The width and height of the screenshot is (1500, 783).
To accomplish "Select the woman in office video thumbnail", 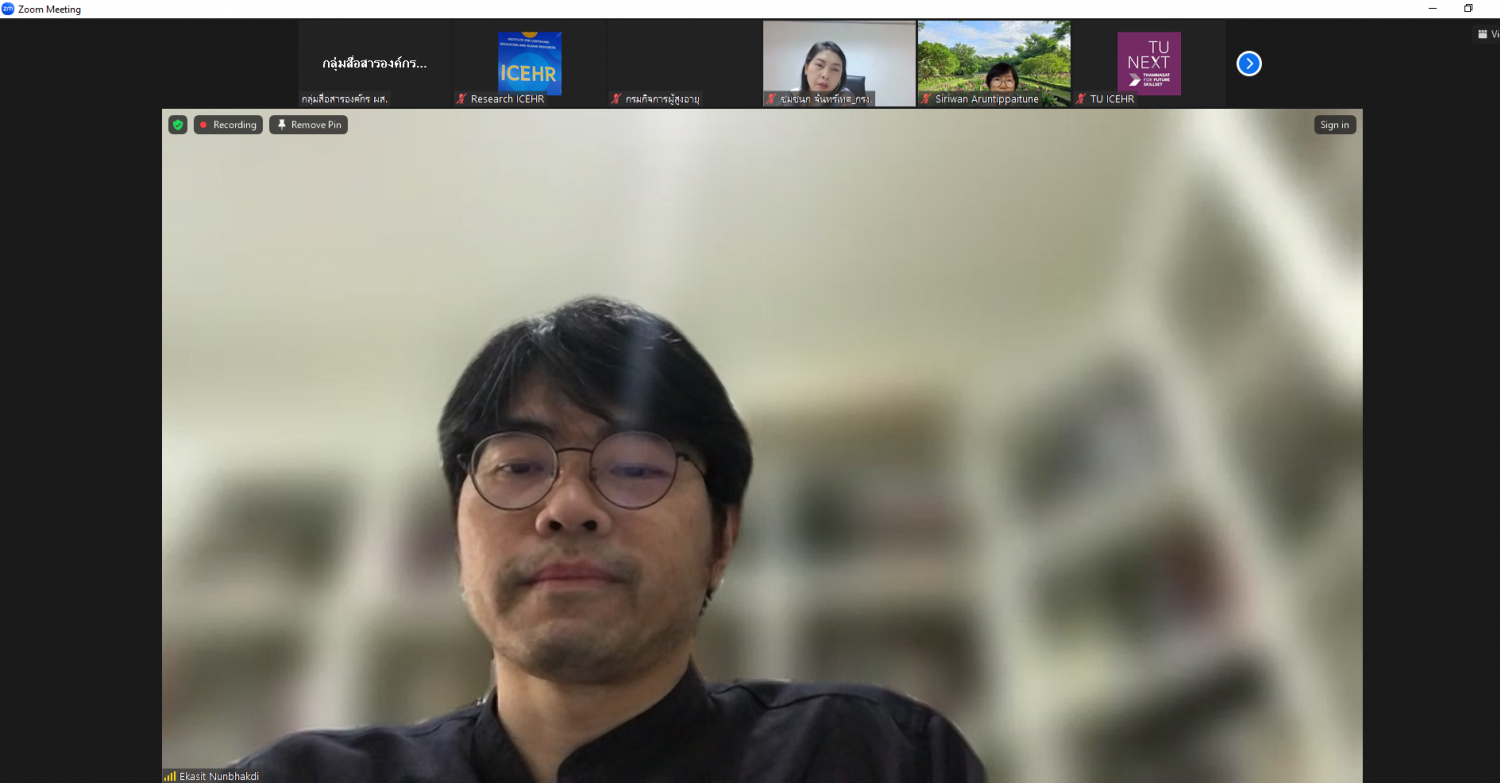I will tap(839, 64).
